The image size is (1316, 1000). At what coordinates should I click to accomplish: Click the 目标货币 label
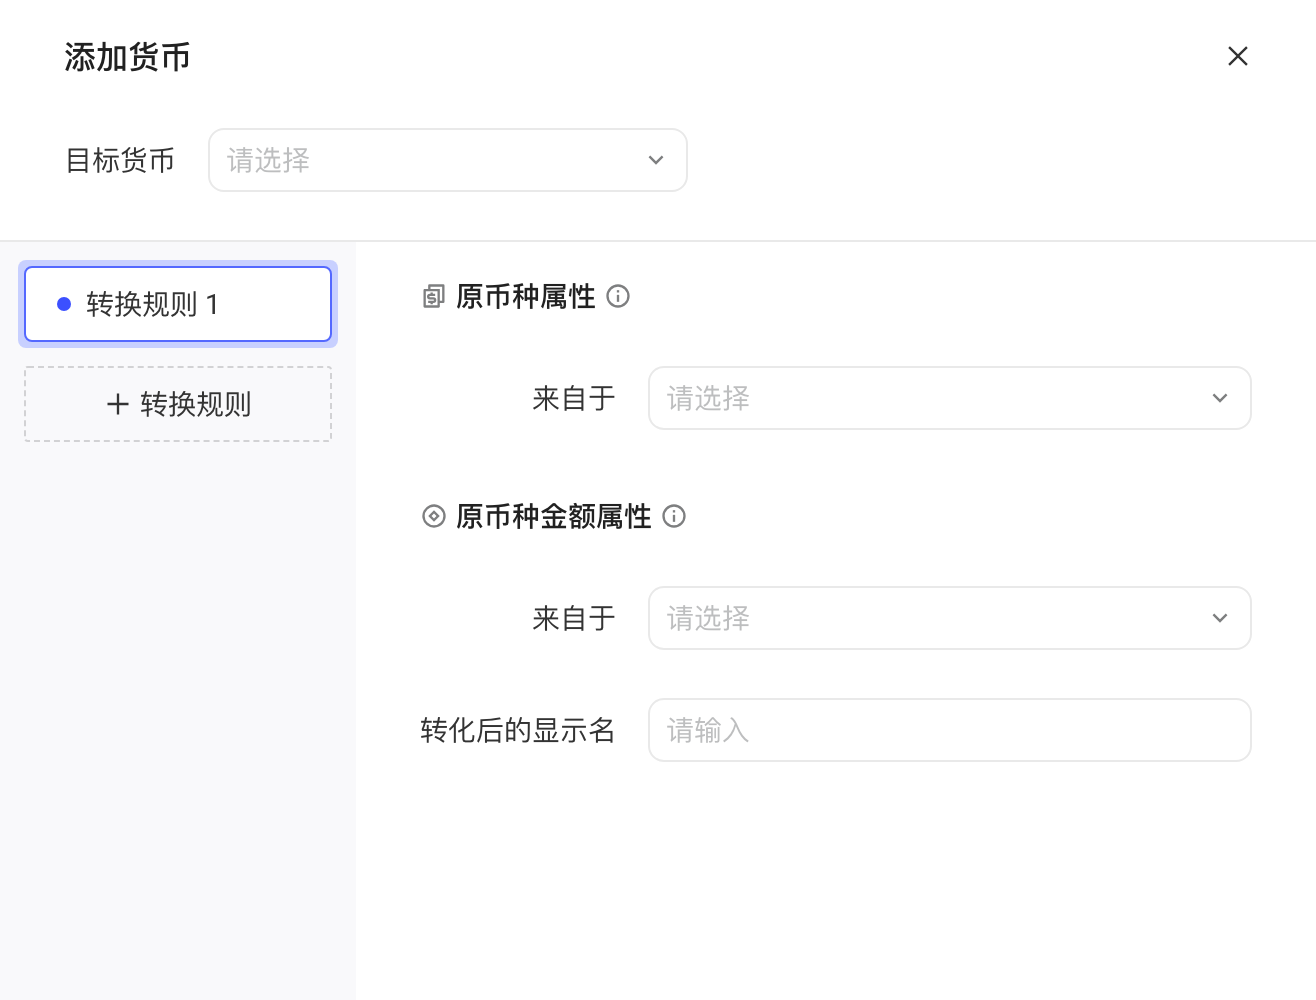pyautogui.click(x=120, y=160)
